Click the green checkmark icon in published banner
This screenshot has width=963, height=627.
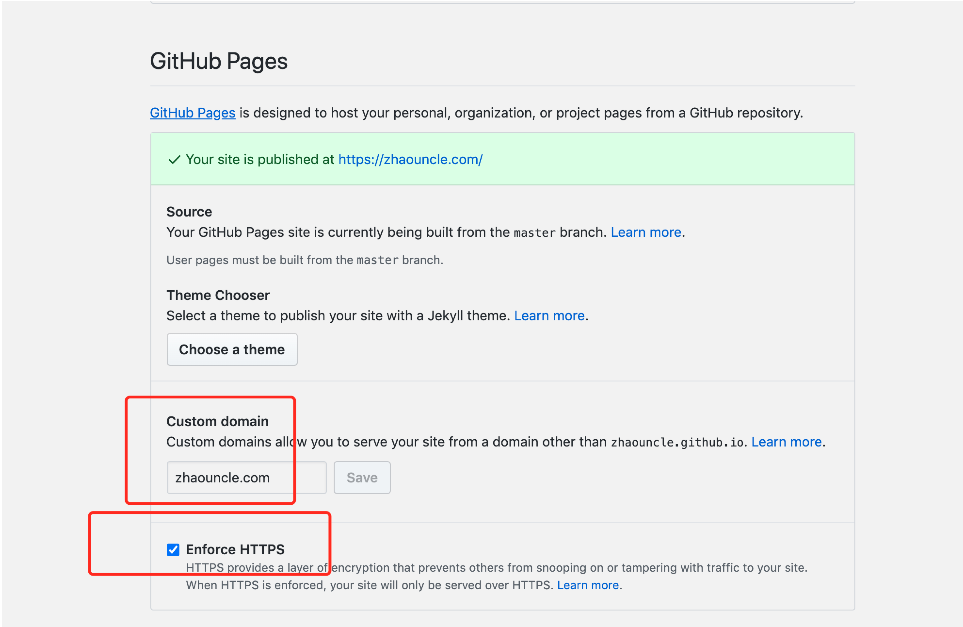(x=174, y=159)
